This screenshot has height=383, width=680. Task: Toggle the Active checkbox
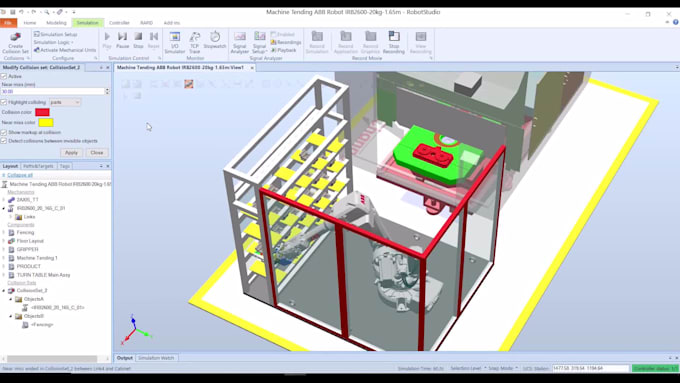click(4, 76)
